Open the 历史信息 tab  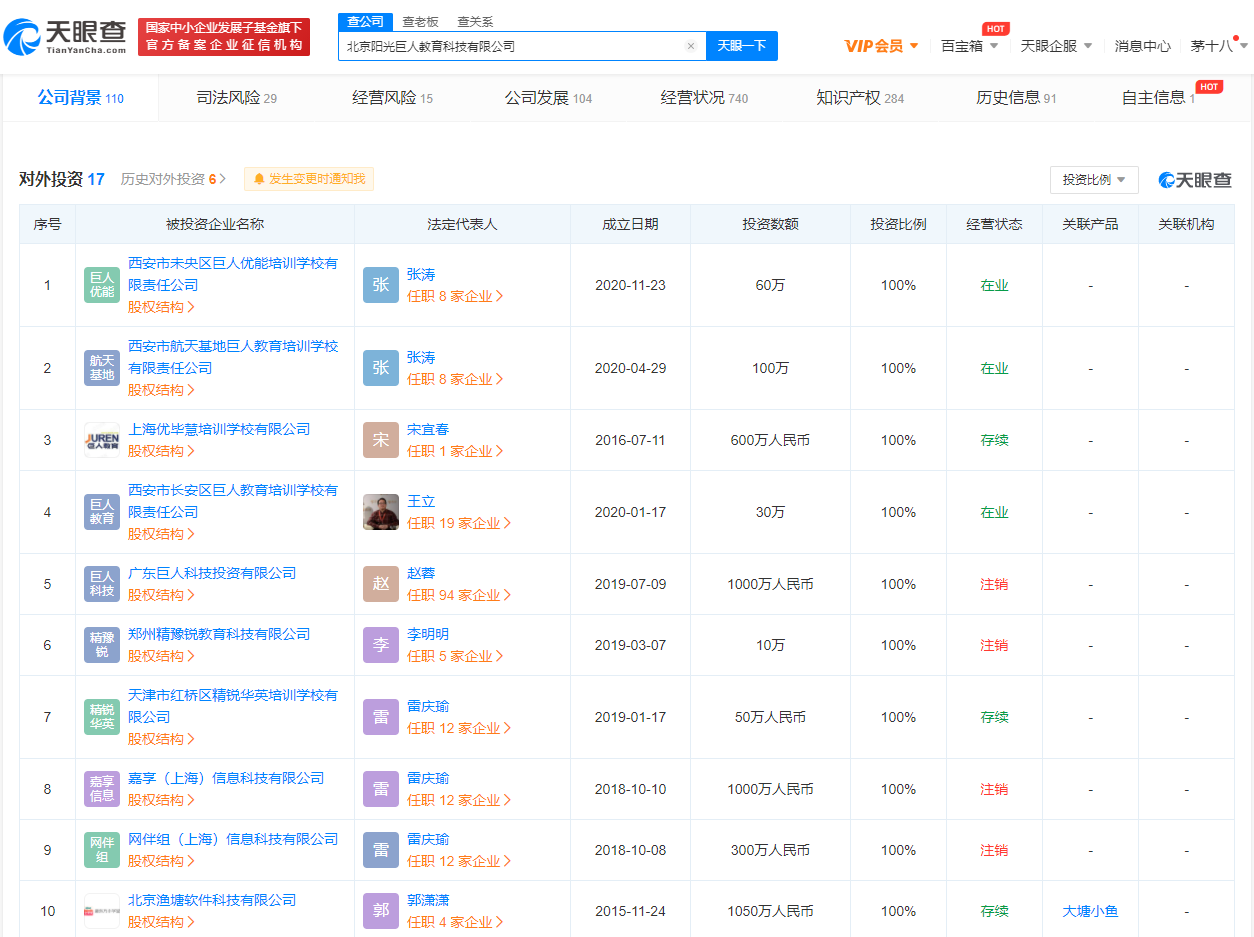[1016, 98]
